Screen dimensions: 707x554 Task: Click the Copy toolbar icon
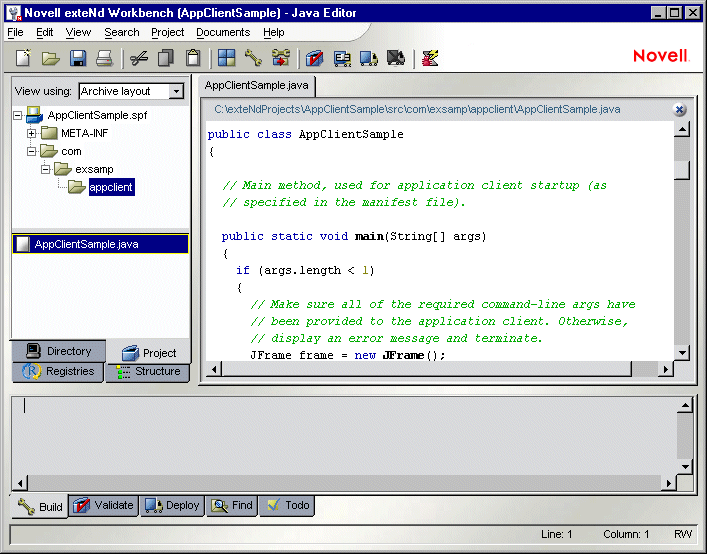166,58
